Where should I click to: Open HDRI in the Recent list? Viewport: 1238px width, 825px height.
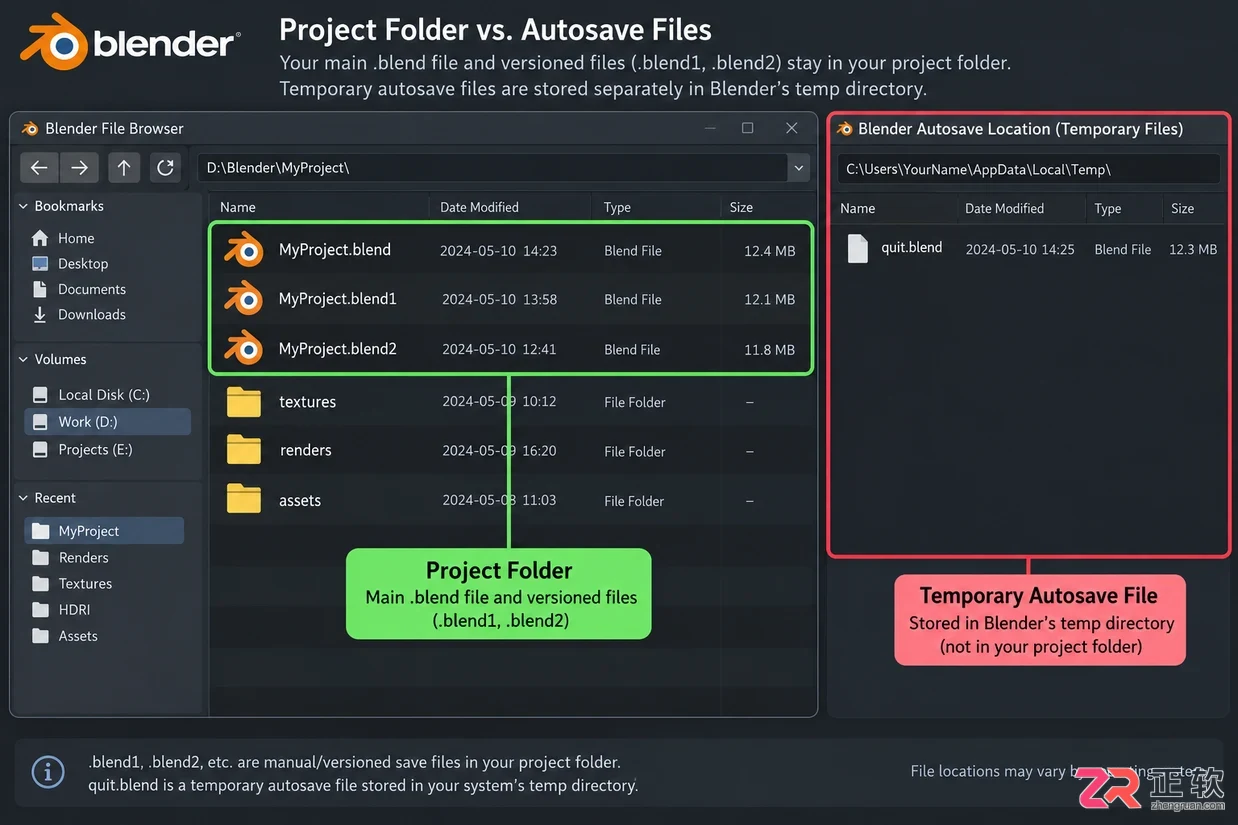74,610
